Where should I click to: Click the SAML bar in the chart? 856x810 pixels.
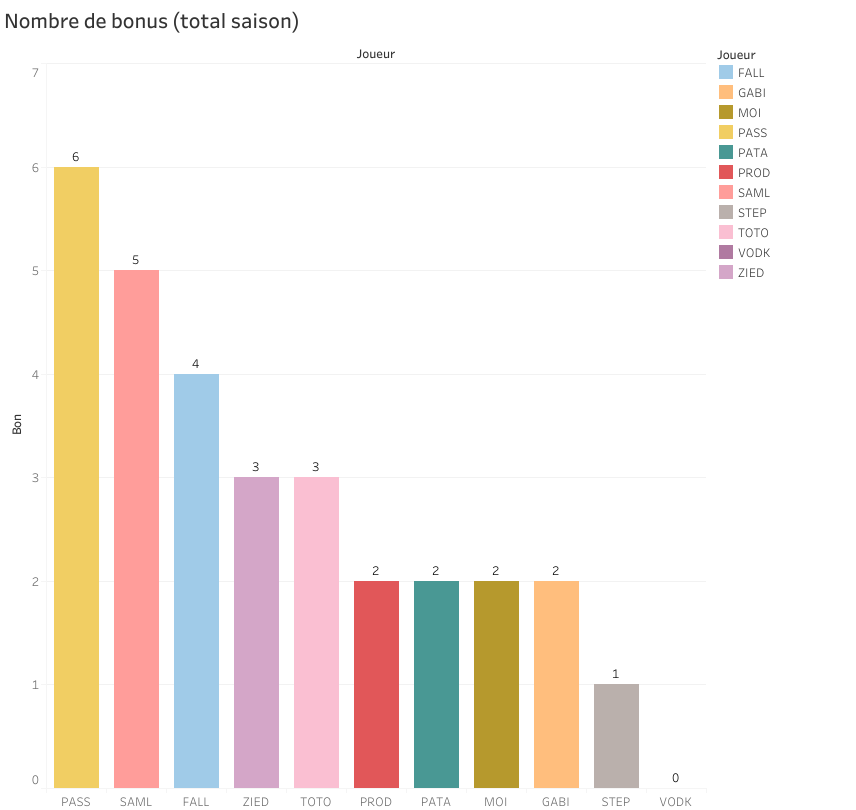tap(136, 529)
